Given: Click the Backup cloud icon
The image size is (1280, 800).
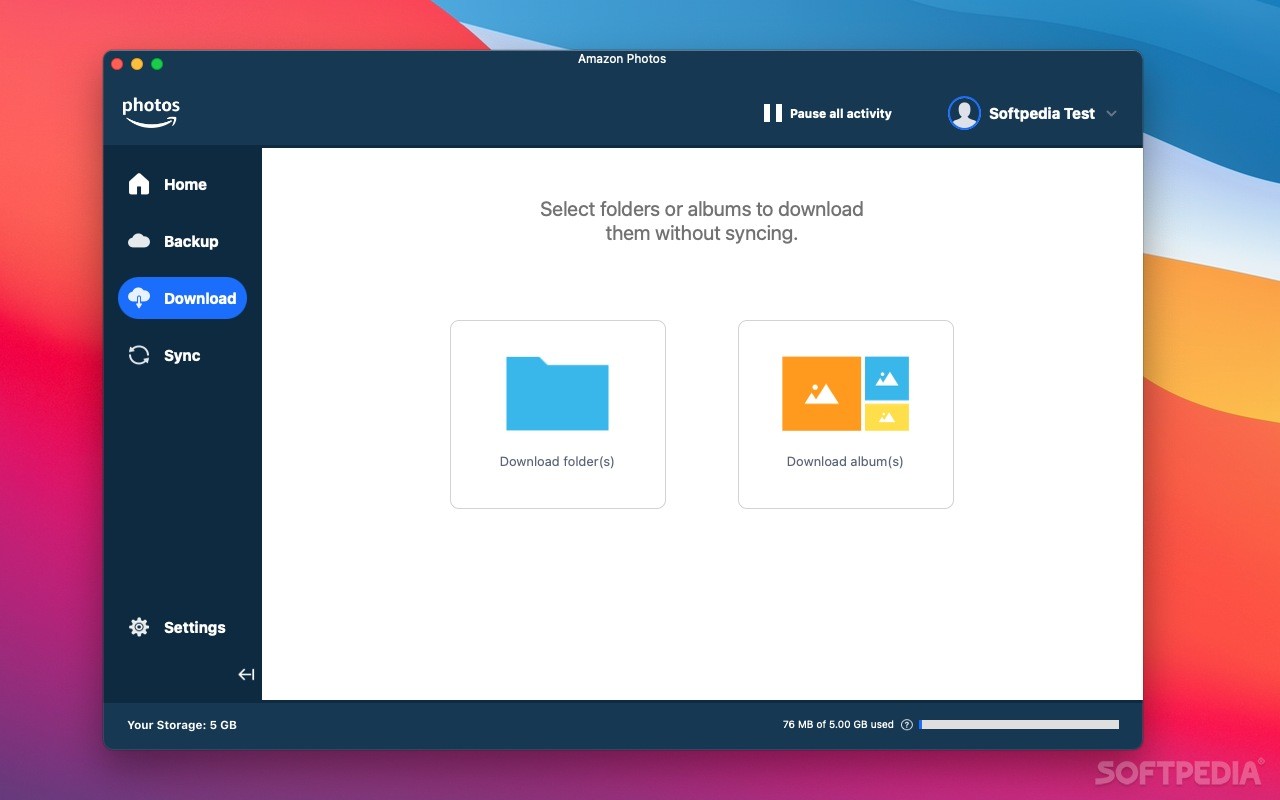Looking at the screenshot, I should [x=139, y=241].
